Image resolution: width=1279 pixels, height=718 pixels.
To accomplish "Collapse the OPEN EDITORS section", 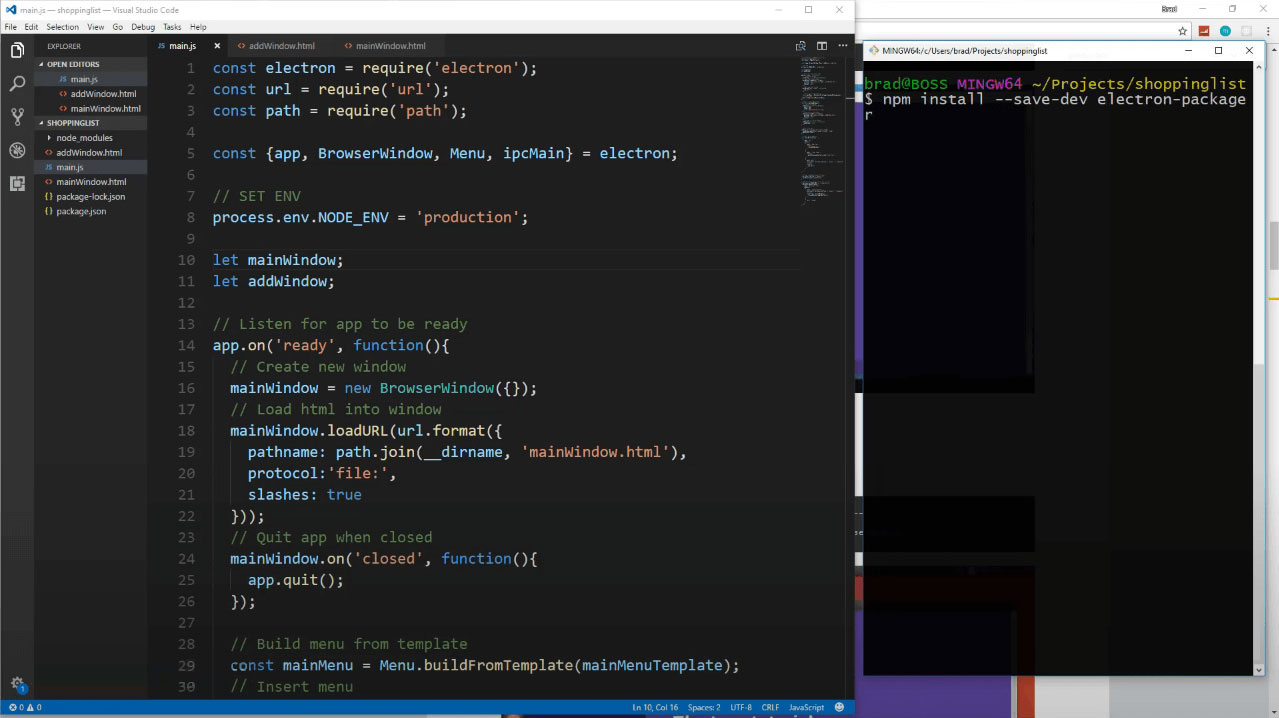I will 72,64.
